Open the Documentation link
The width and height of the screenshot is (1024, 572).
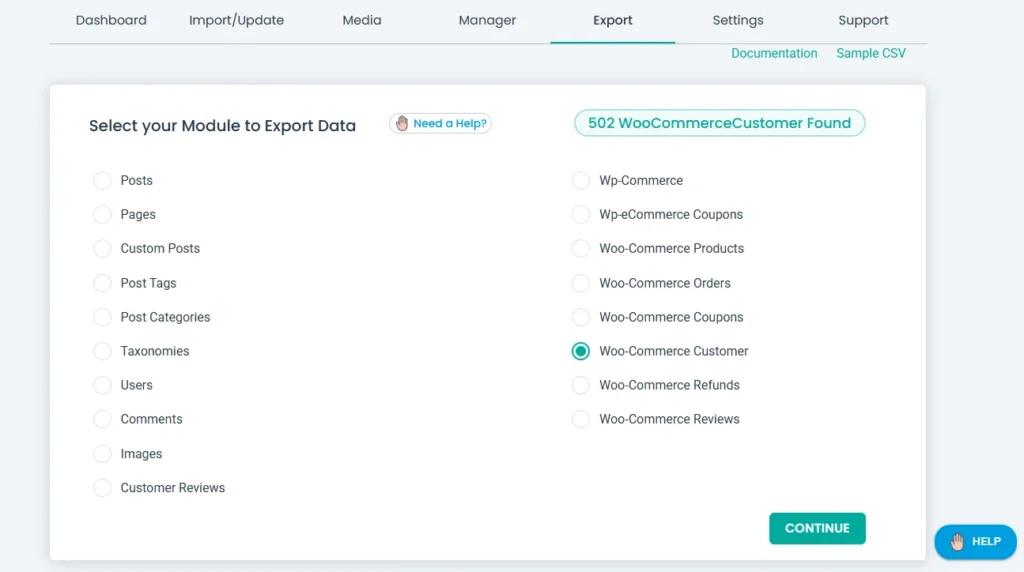774,54
